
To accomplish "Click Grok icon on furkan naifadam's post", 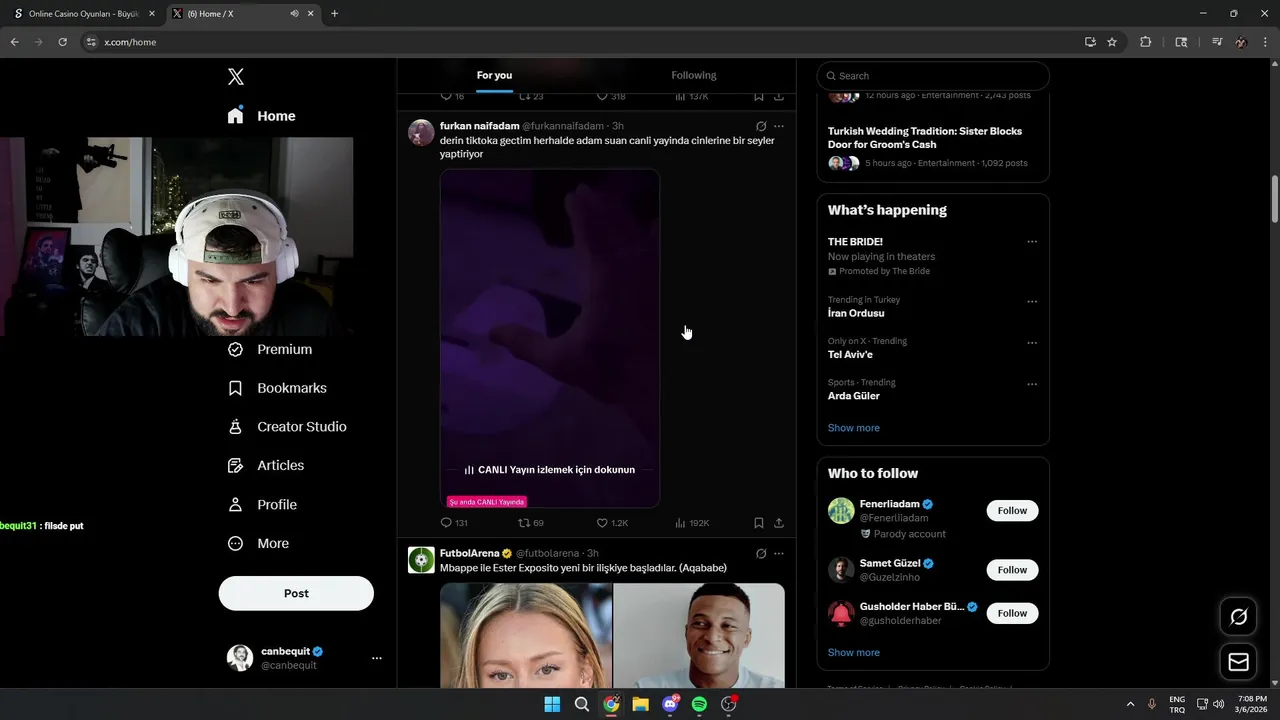I will [761, 127].
